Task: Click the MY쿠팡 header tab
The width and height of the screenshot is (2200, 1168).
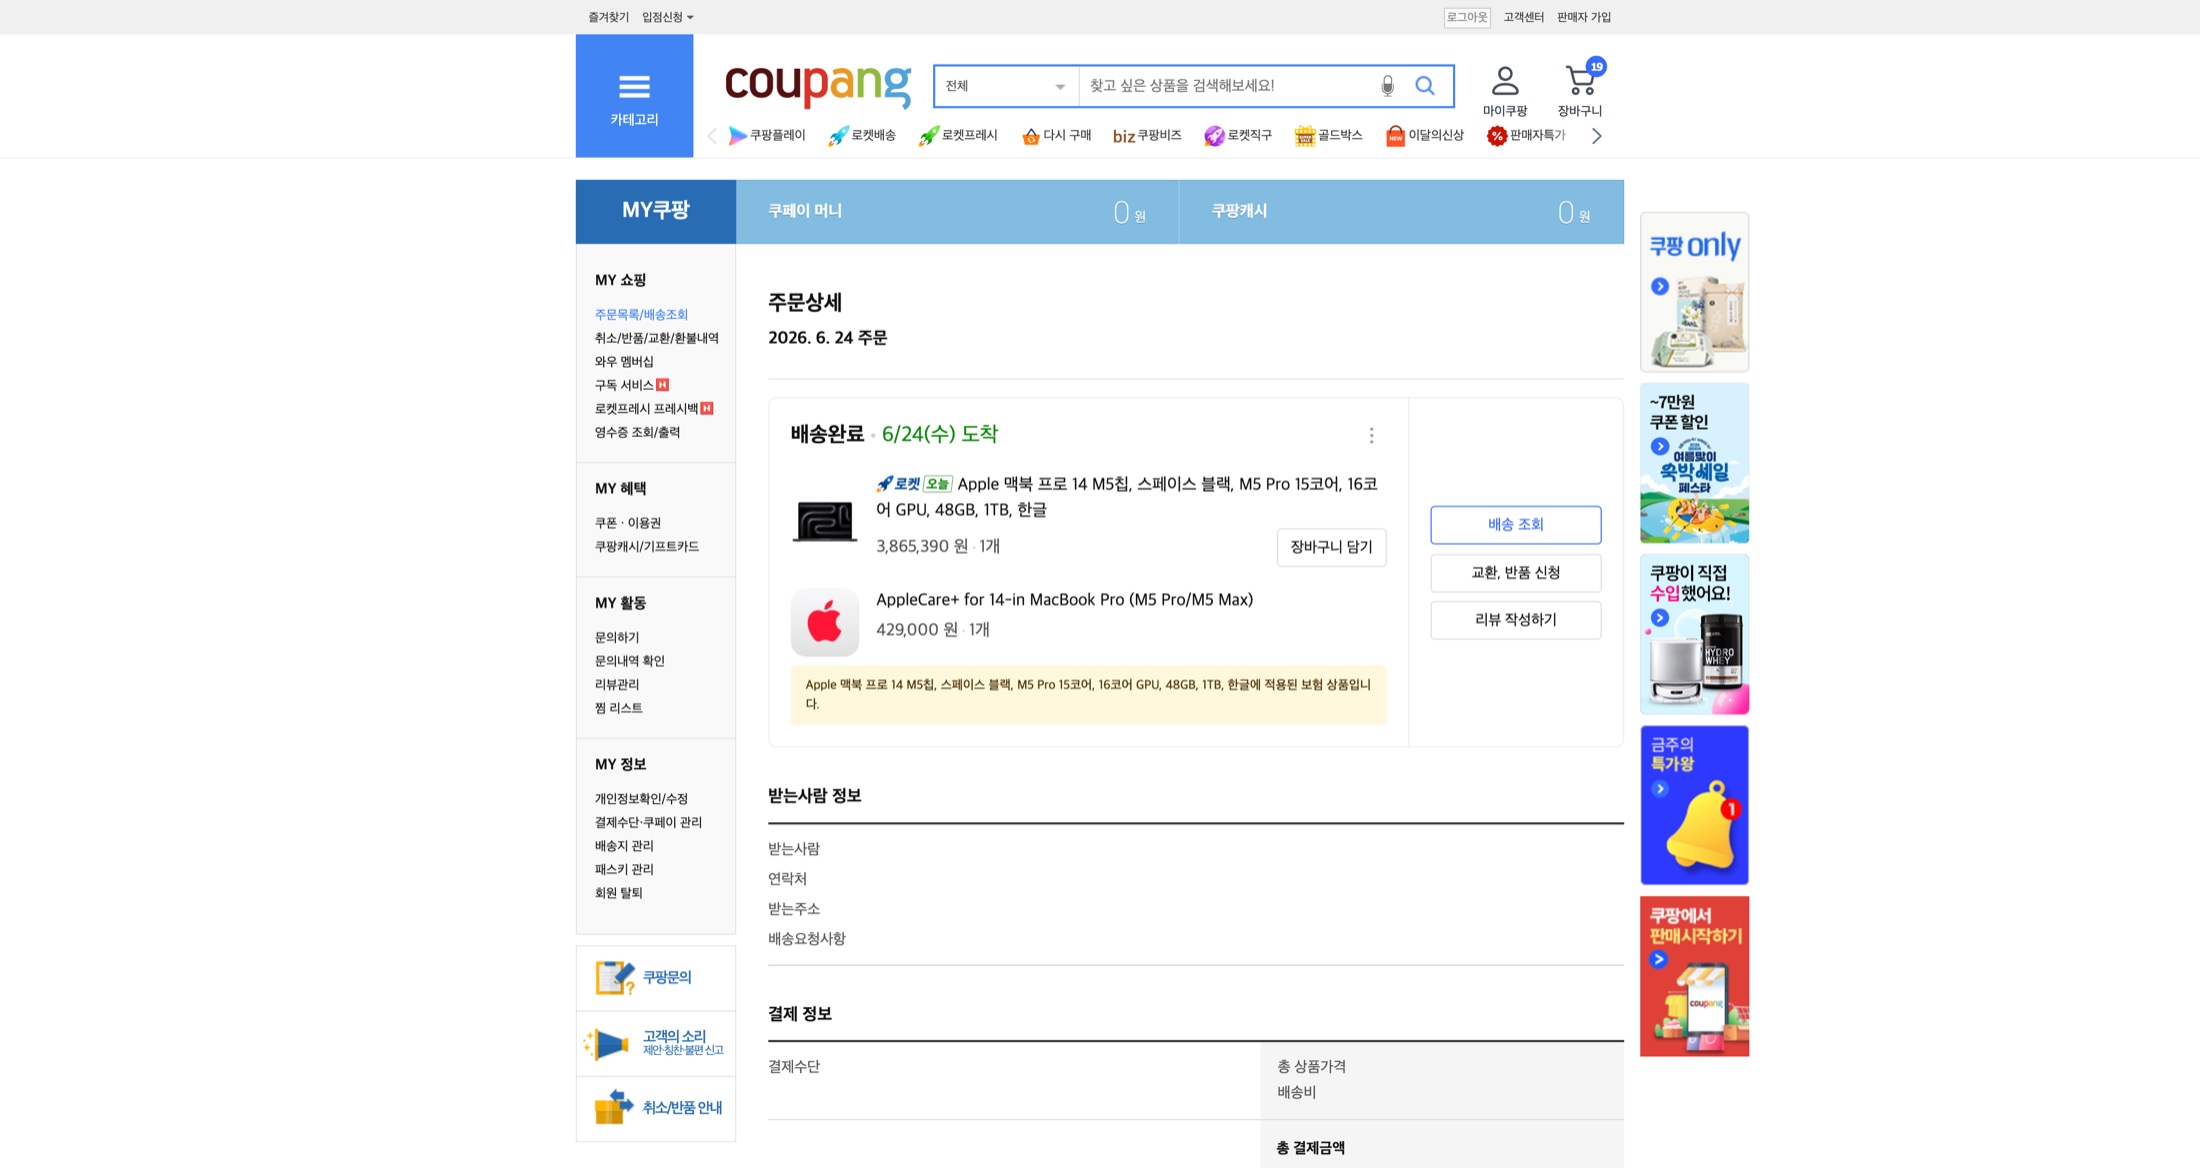Action: tap(656, 211)
